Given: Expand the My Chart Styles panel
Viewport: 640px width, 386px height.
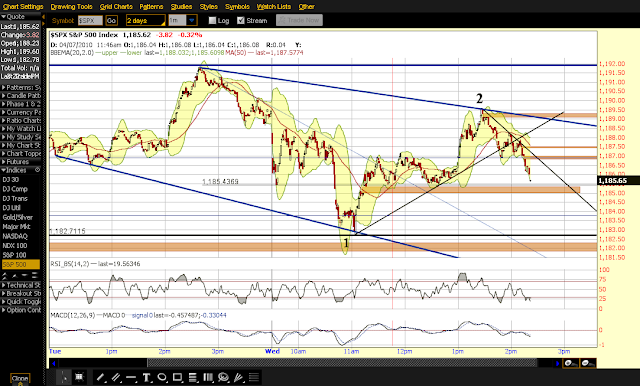Looking at the screenshot, I should click(20, 145).
